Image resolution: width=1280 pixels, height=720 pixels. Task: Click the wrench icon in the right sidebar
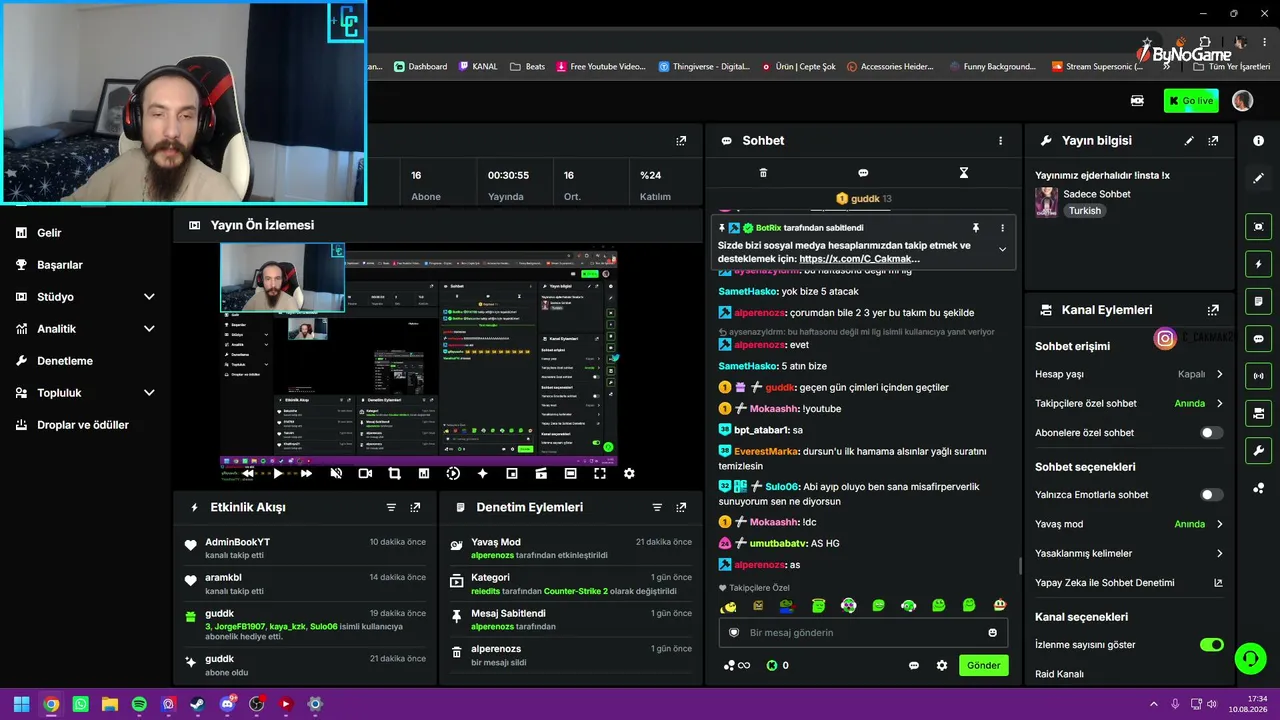pos(1258,451)
